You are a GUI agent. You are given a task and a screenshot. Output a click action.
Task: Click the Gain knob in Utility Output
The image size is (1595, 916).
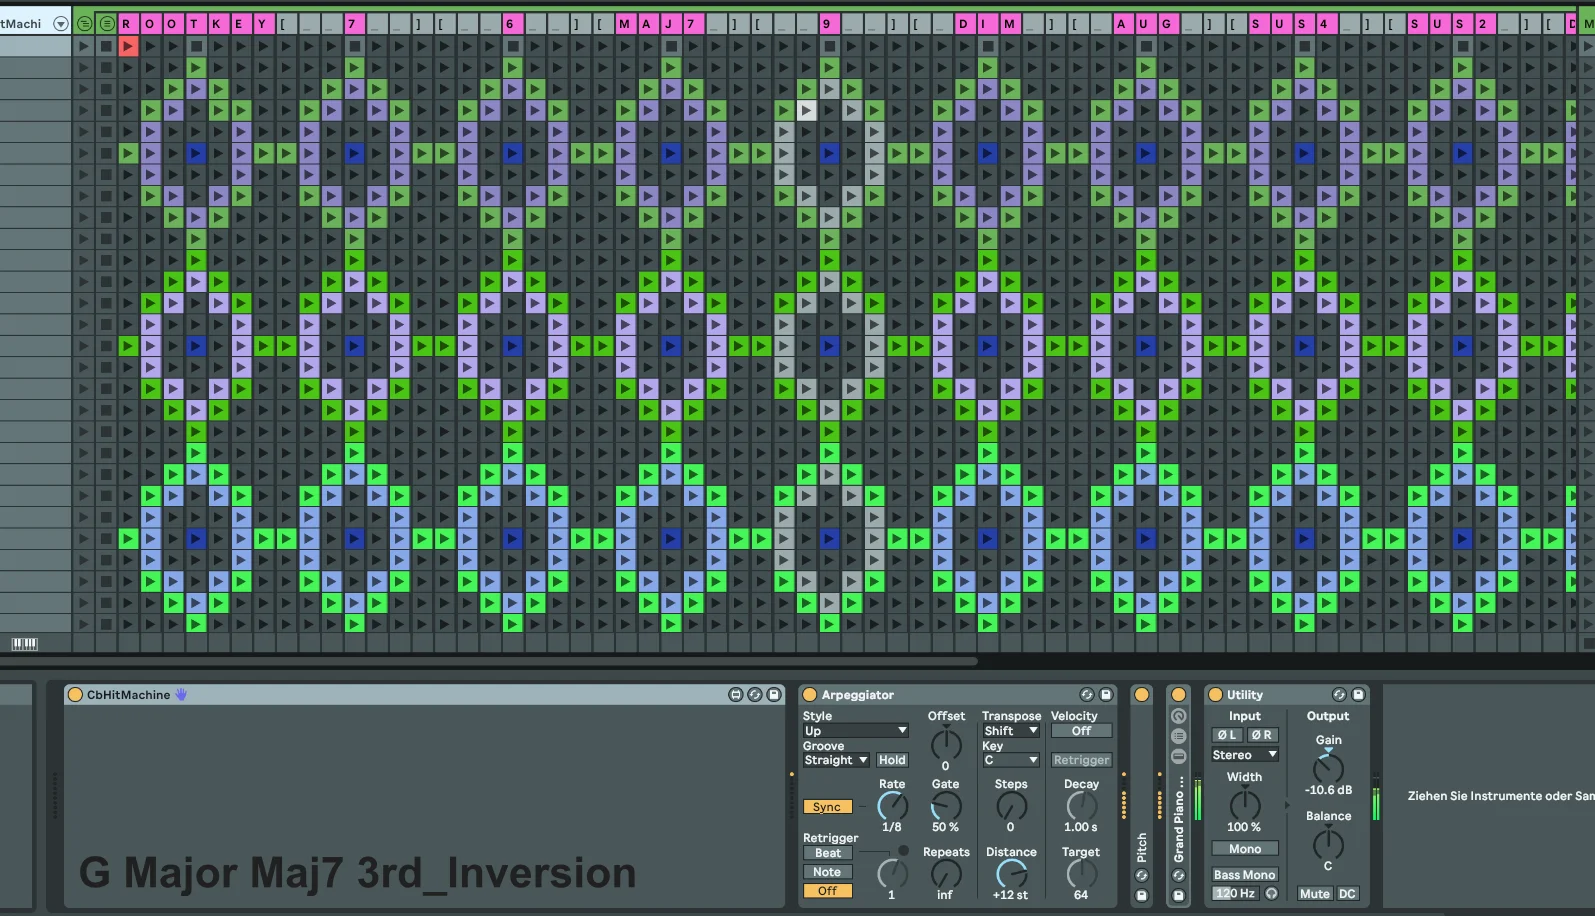(1328, 767)
